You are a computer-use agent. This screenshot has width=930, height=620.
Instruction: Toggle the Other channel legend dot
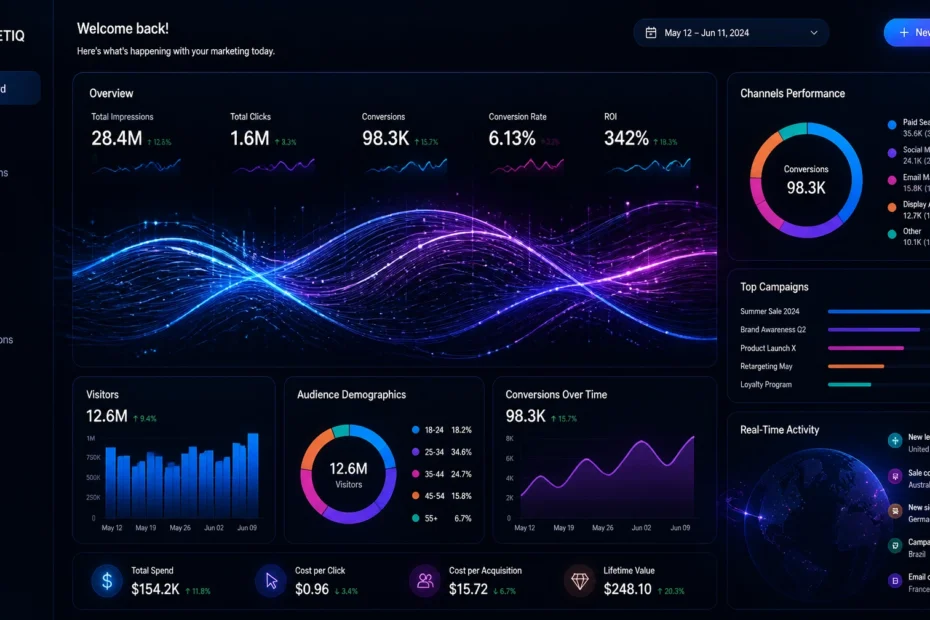coord(891,234)
